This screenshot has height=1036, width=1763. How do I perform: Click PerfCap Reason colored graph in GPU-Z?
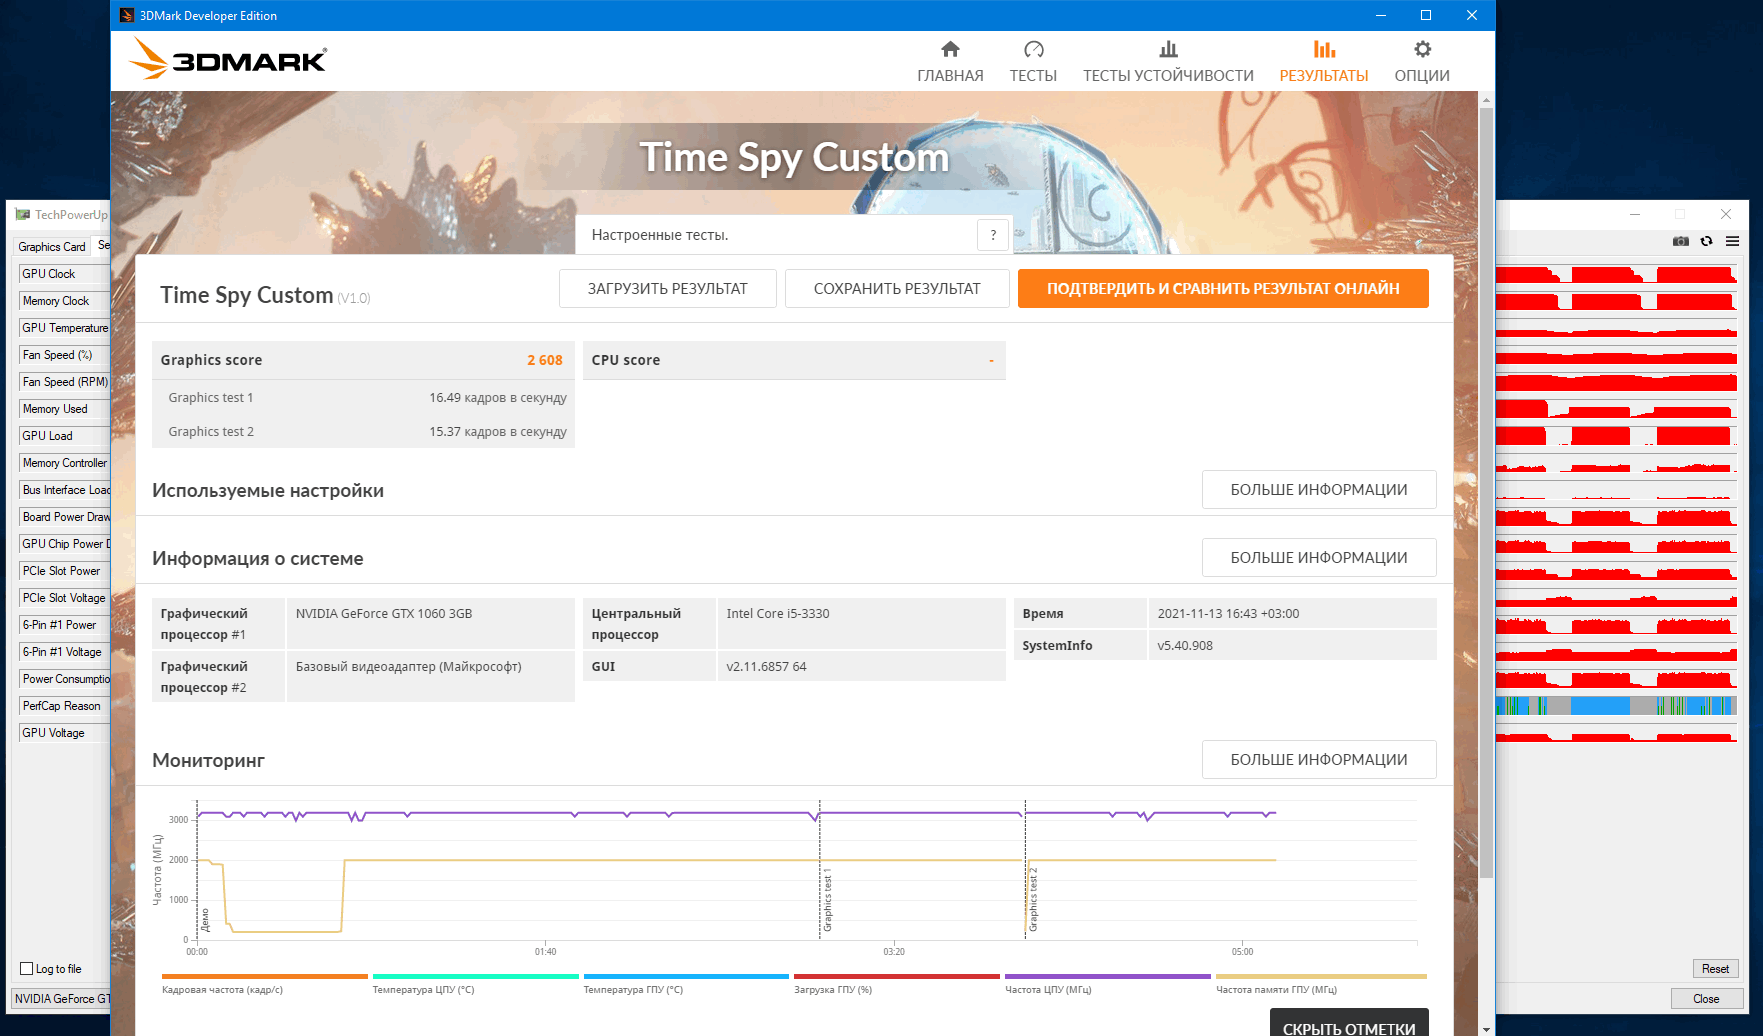[x=1616, y=705]
